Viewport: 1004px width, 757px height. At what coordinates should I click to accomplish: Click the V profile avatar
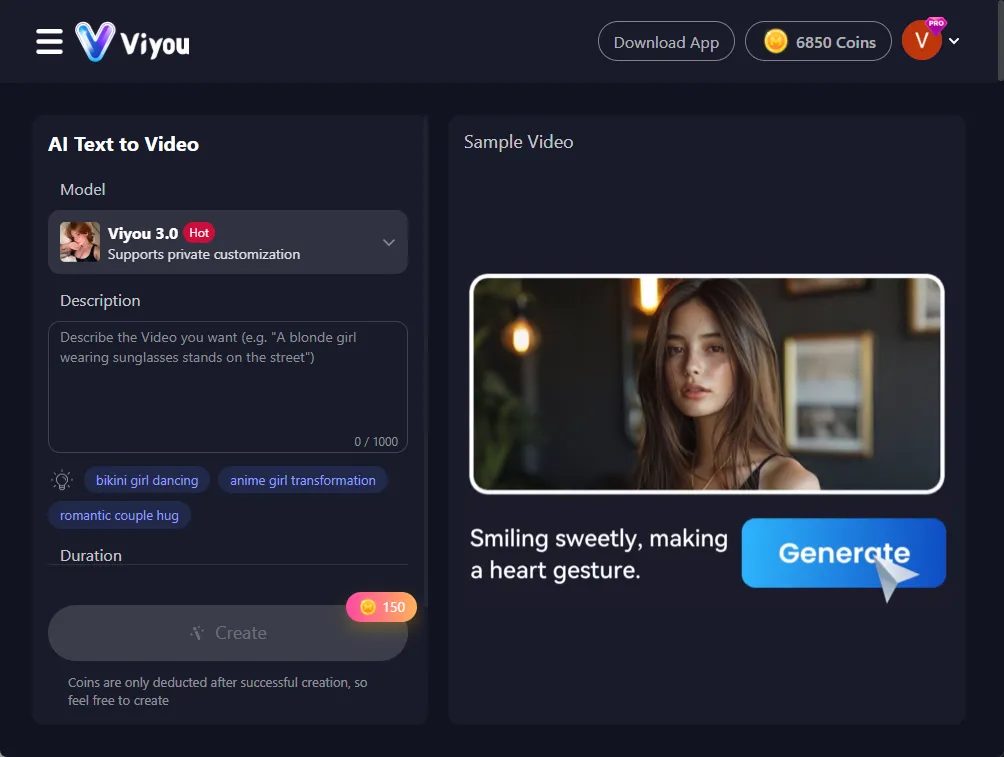tap(921, 41)
